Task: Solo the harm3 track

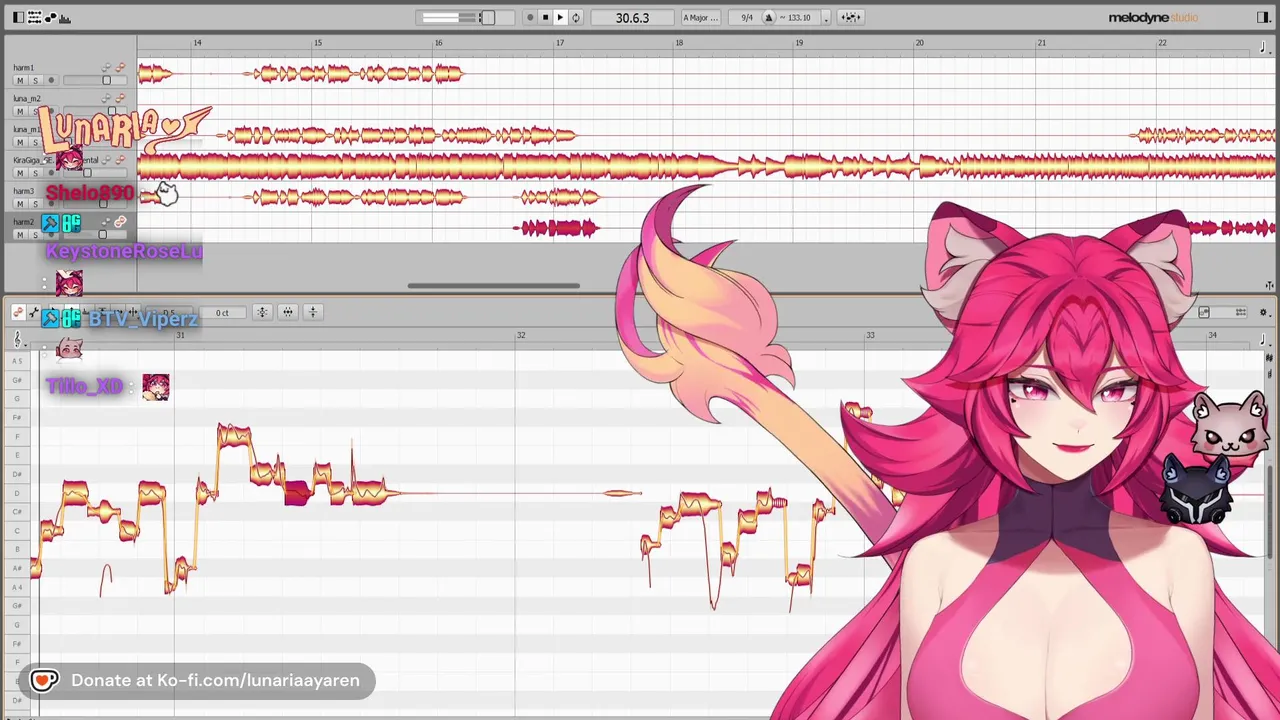Action: pos(35,204)
